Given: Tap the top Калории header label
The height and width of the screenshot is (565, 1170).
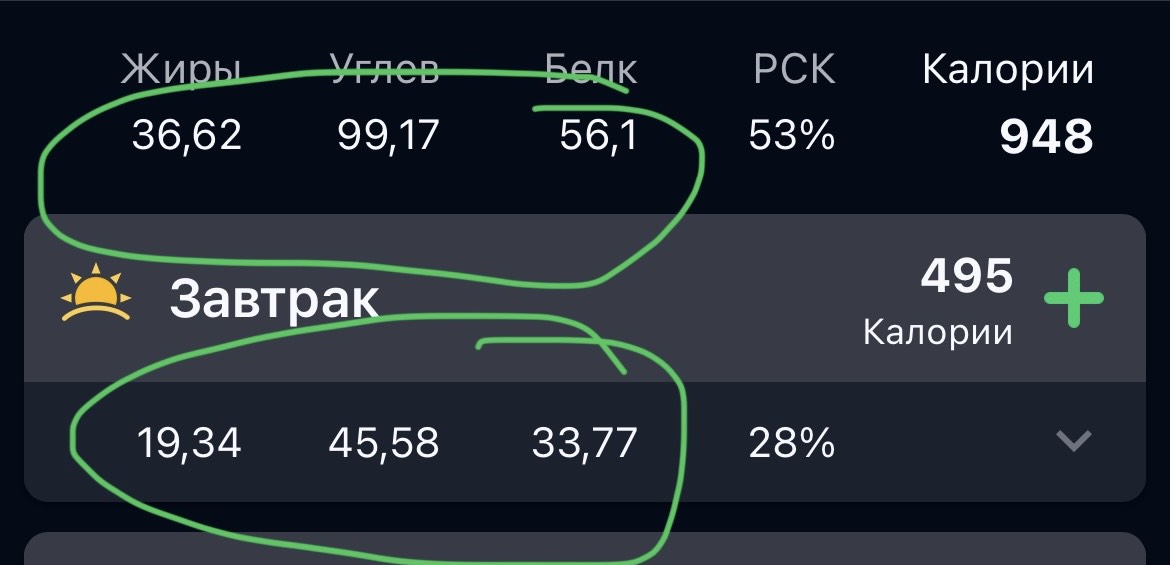Looking at the screenshot, I should coord(1007,70).
